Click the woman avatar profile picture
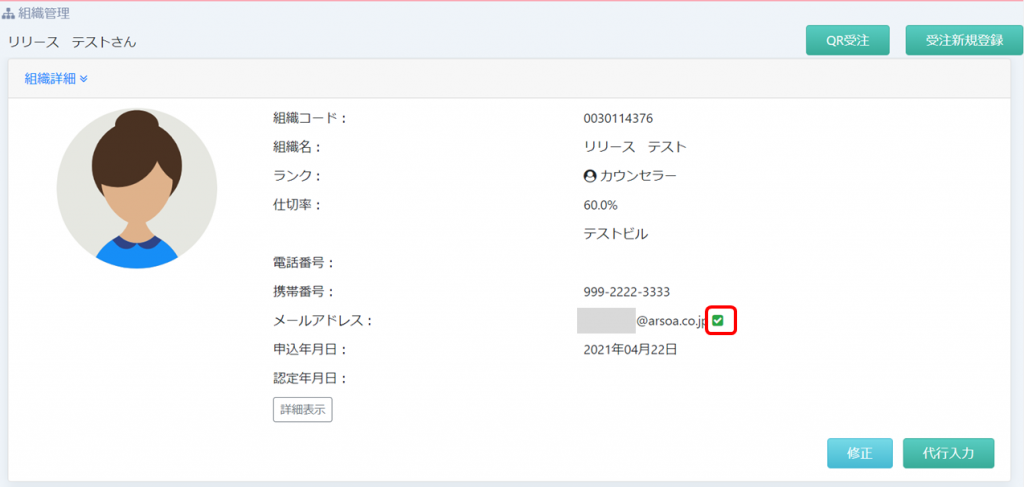The image size is (1024, 487). (x=137, y=189)
